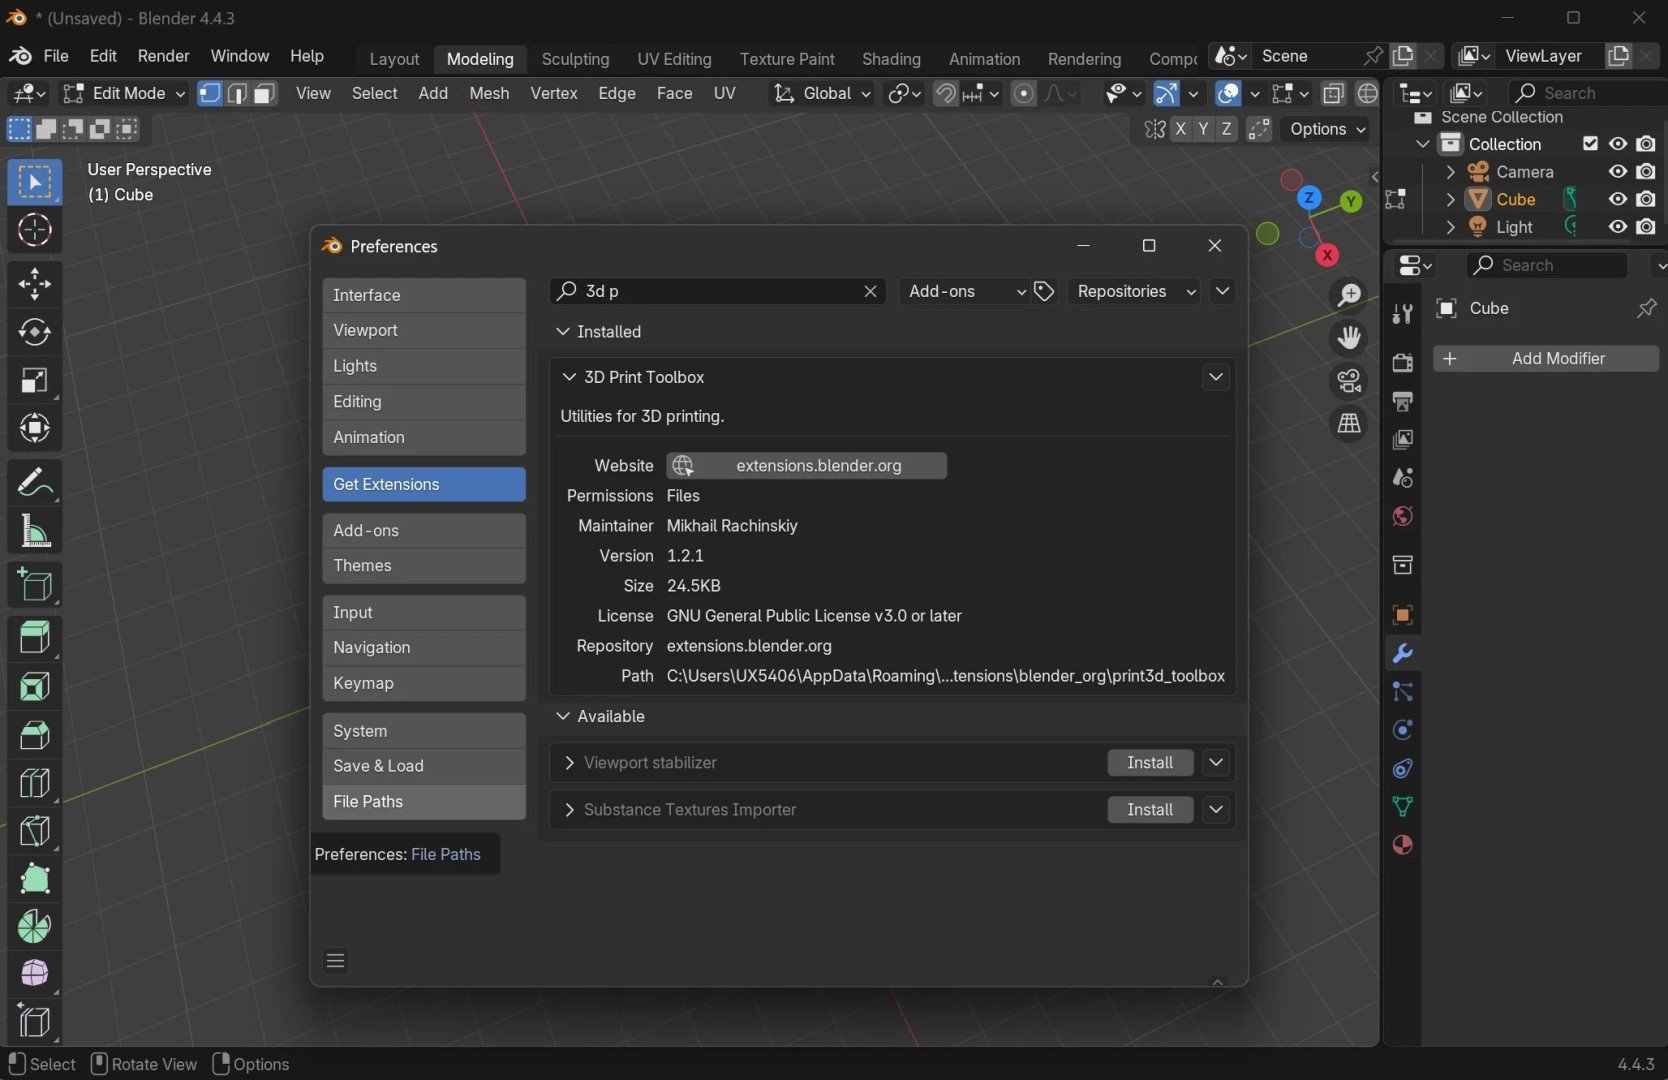The width and height of the screenshot is (1668, 1080).
Task: Select the Spin tool
Action: click(x=34, y=927)
